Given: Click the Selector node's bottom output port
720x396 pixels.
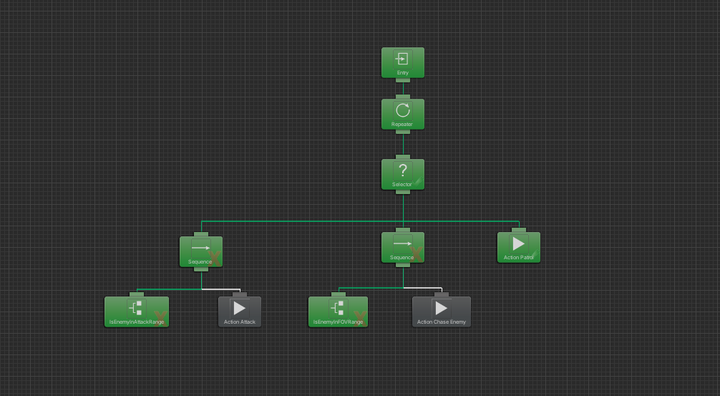Looking at the screenshot, I should pos(403,192).
